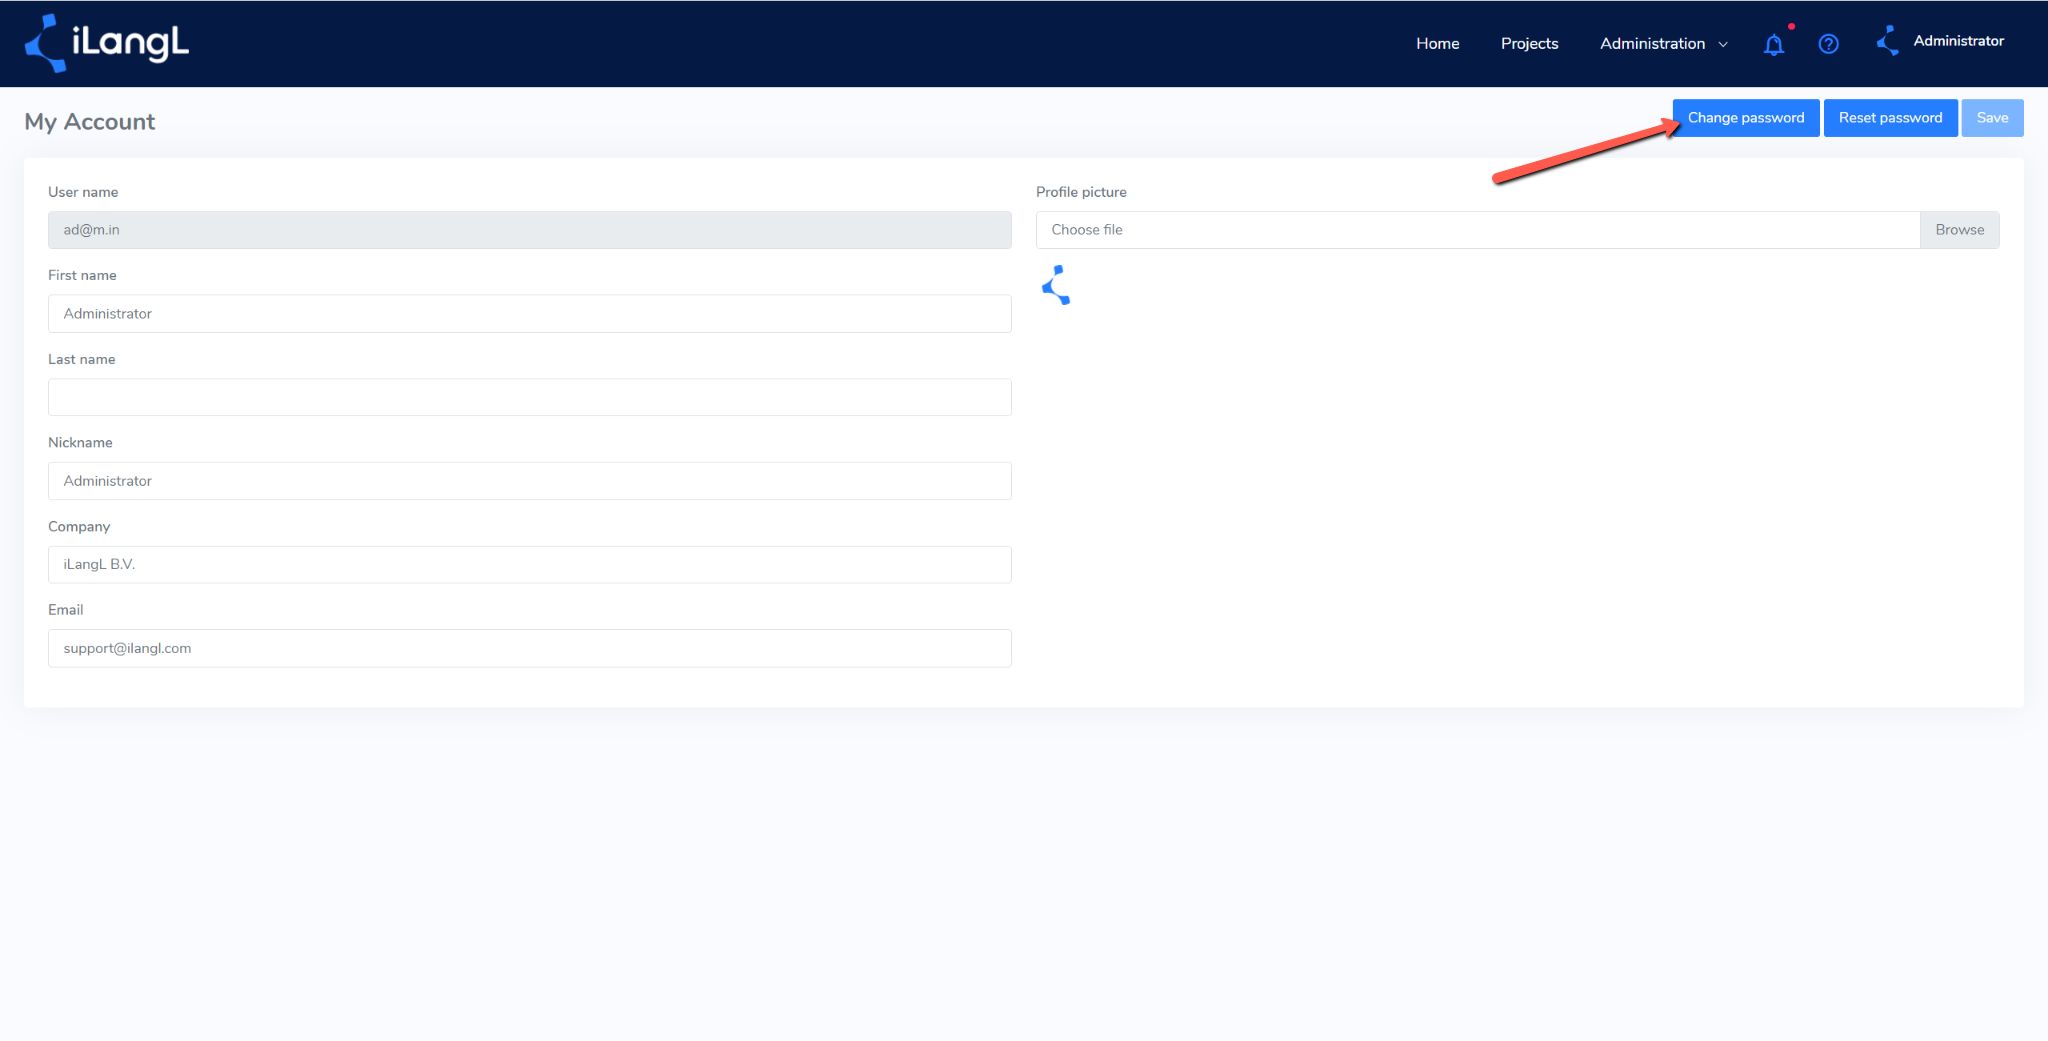Click the Choose file field
This screenshot has width=2048, height=1041.
point(1478,230)
